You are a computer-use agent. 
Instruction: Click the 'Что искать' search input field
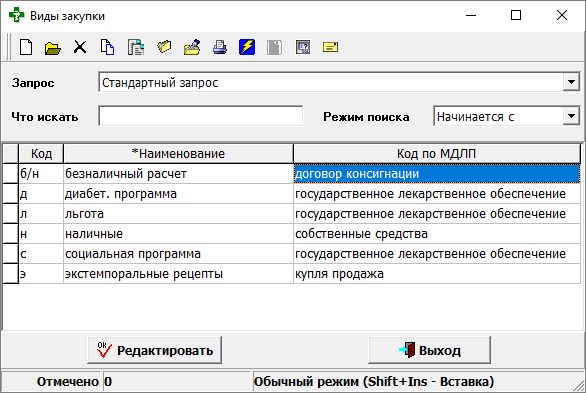click(x=201, y=117)
